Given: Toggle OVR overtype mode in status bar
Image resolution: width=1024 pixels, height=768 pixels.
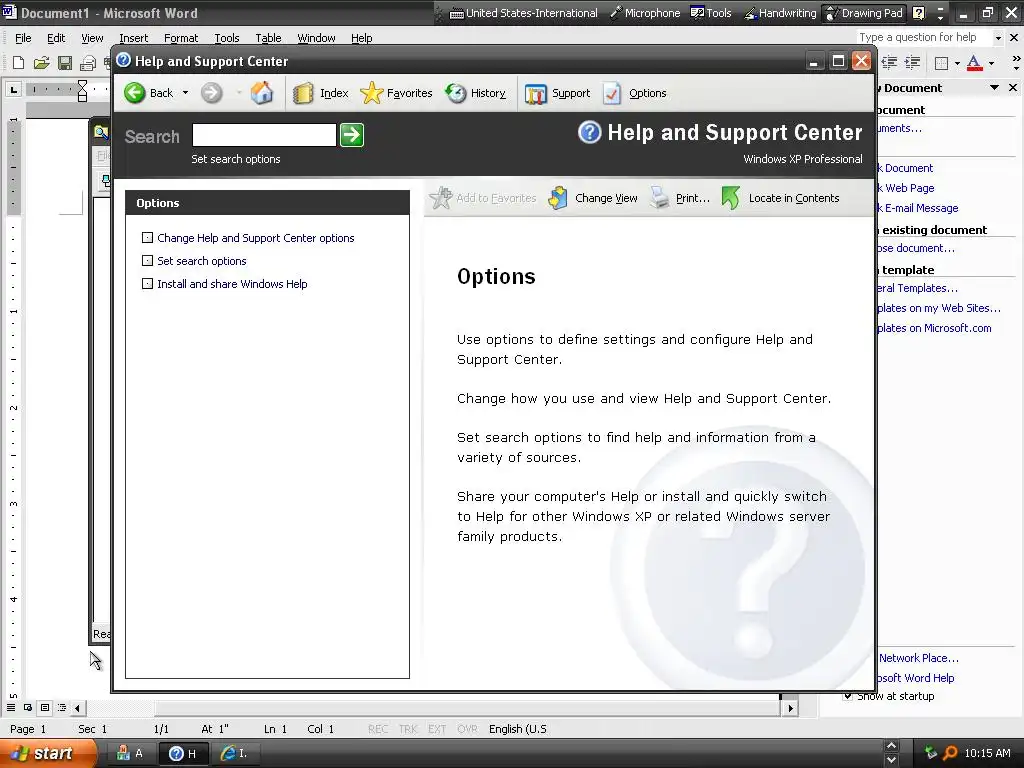Looking at the screenshot, I should [x=468, y=729].
